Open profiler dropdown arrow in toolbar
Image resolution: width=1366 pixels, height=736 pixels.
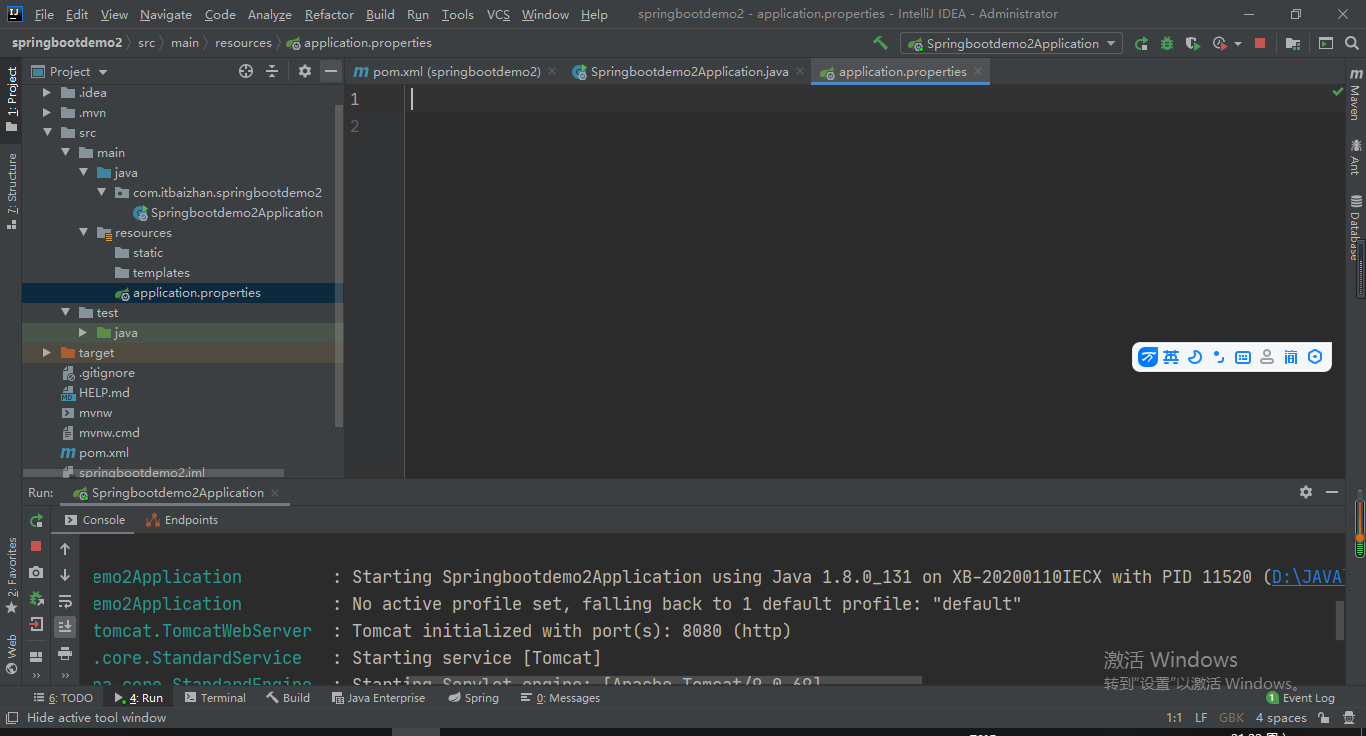[1238, 44]
